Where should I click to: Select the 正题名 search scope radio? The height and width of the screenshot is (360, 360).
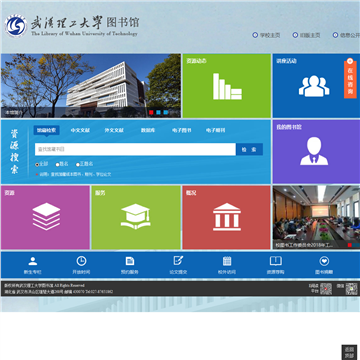(x=78, y=165)
